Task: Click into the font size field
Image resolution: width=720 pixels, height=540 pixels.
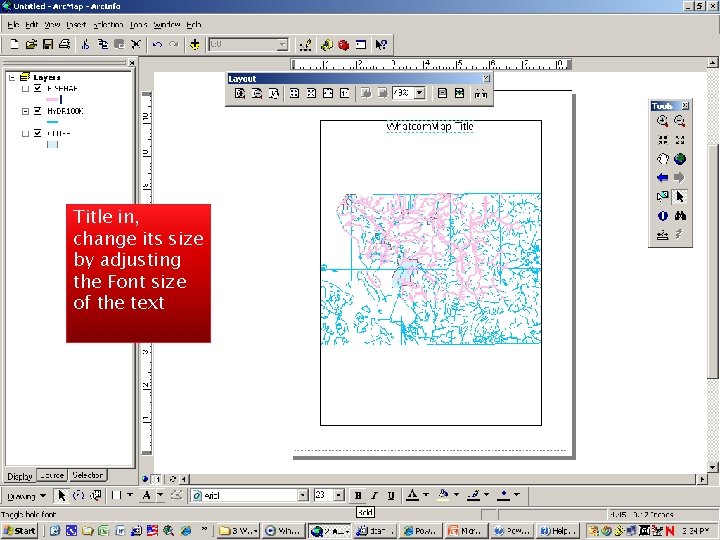Action: click(x=324, y=495)
